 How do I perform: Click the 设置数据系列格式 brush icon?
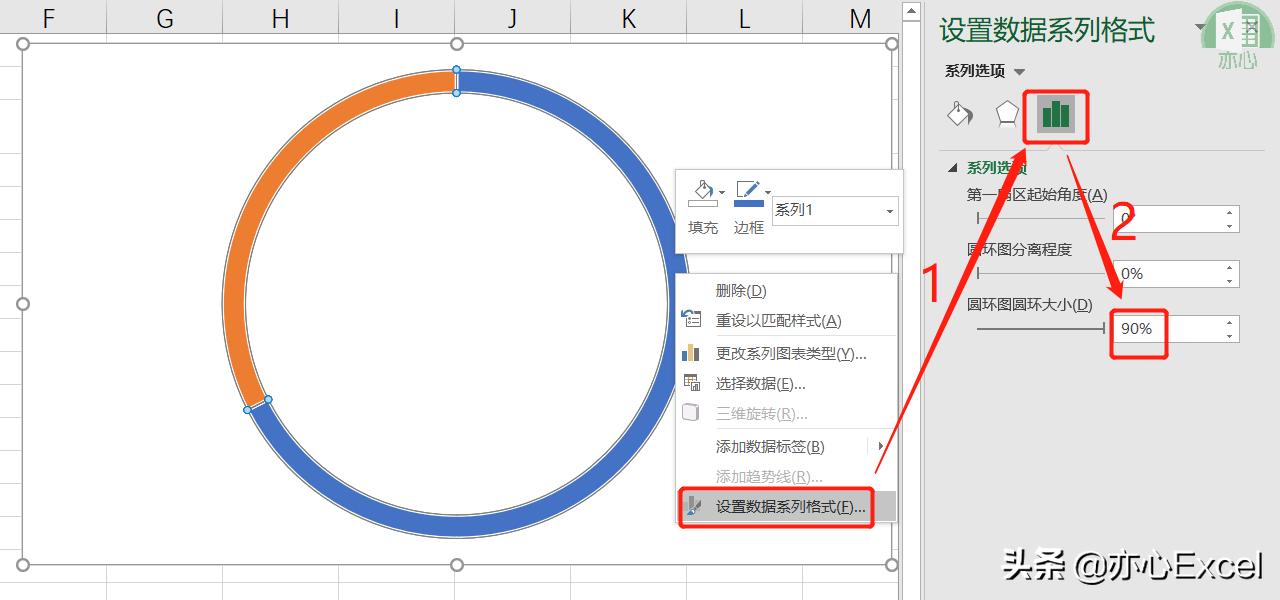click(x=694, y=507)
